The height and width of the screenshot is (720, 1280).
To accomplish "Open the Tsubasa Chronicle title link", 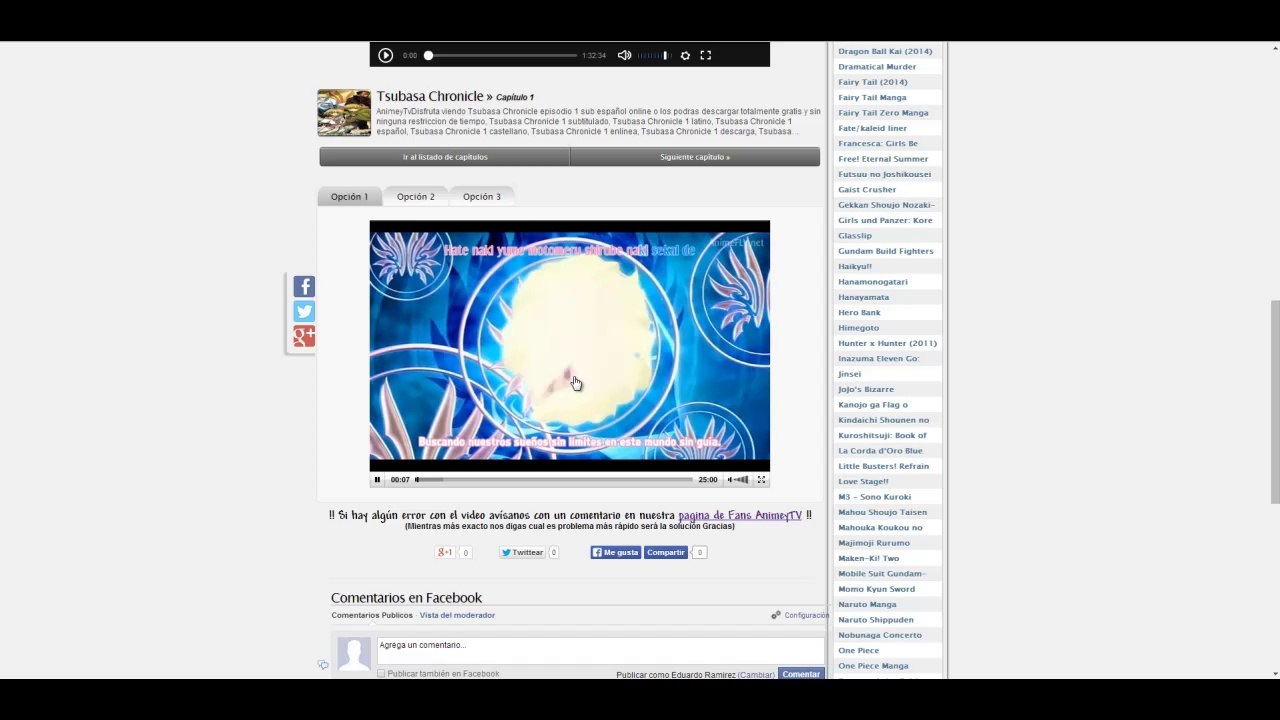I will [x=430, y=96].
